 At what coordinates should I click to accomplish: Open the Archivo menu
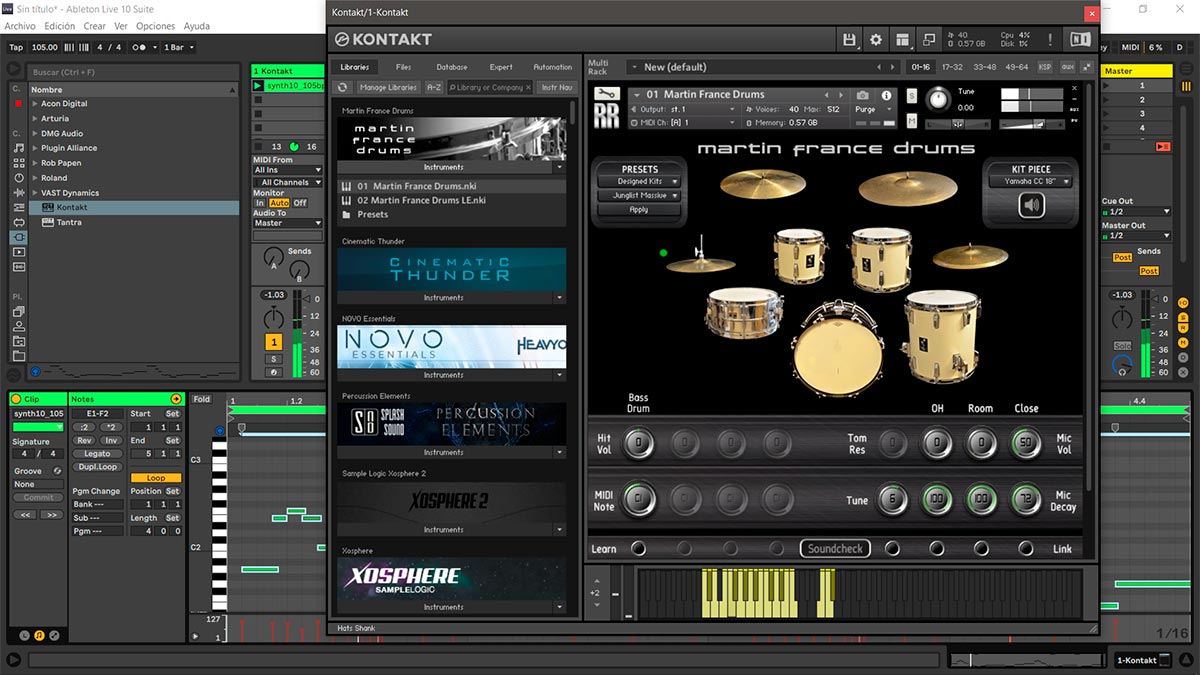[20, 26]
